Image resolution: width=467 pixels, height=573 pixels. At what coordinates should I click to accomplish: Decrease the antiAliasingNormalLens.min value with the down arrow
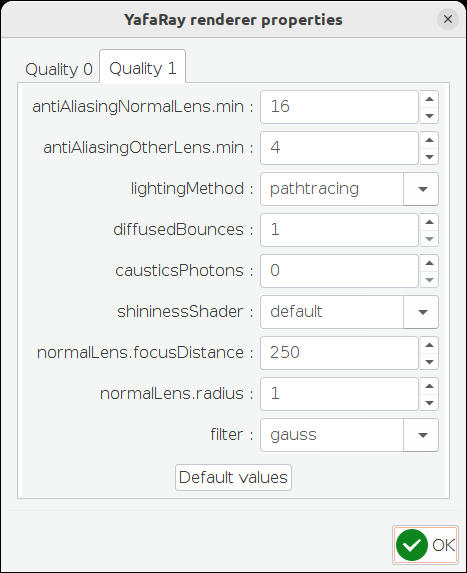429,115
